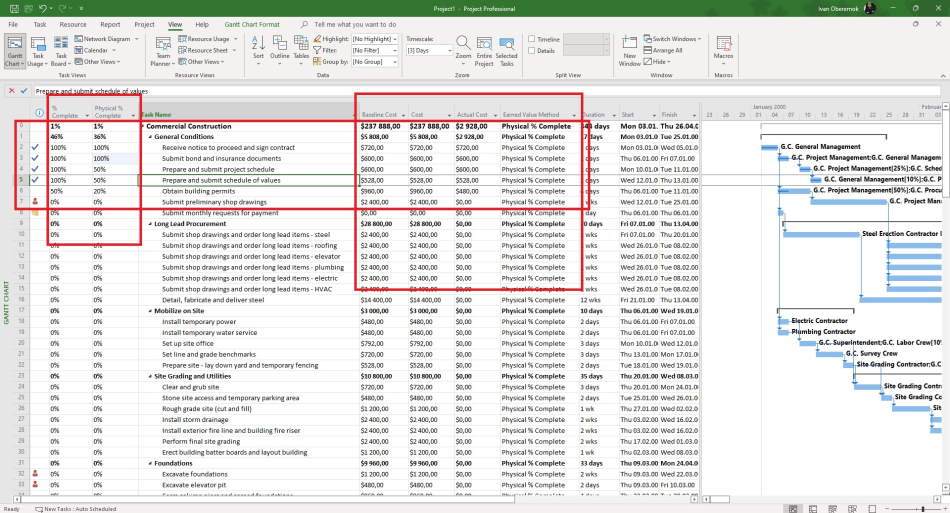The image size is (950, 513).
Task: Open the File menu
Action: coord(13,24)
